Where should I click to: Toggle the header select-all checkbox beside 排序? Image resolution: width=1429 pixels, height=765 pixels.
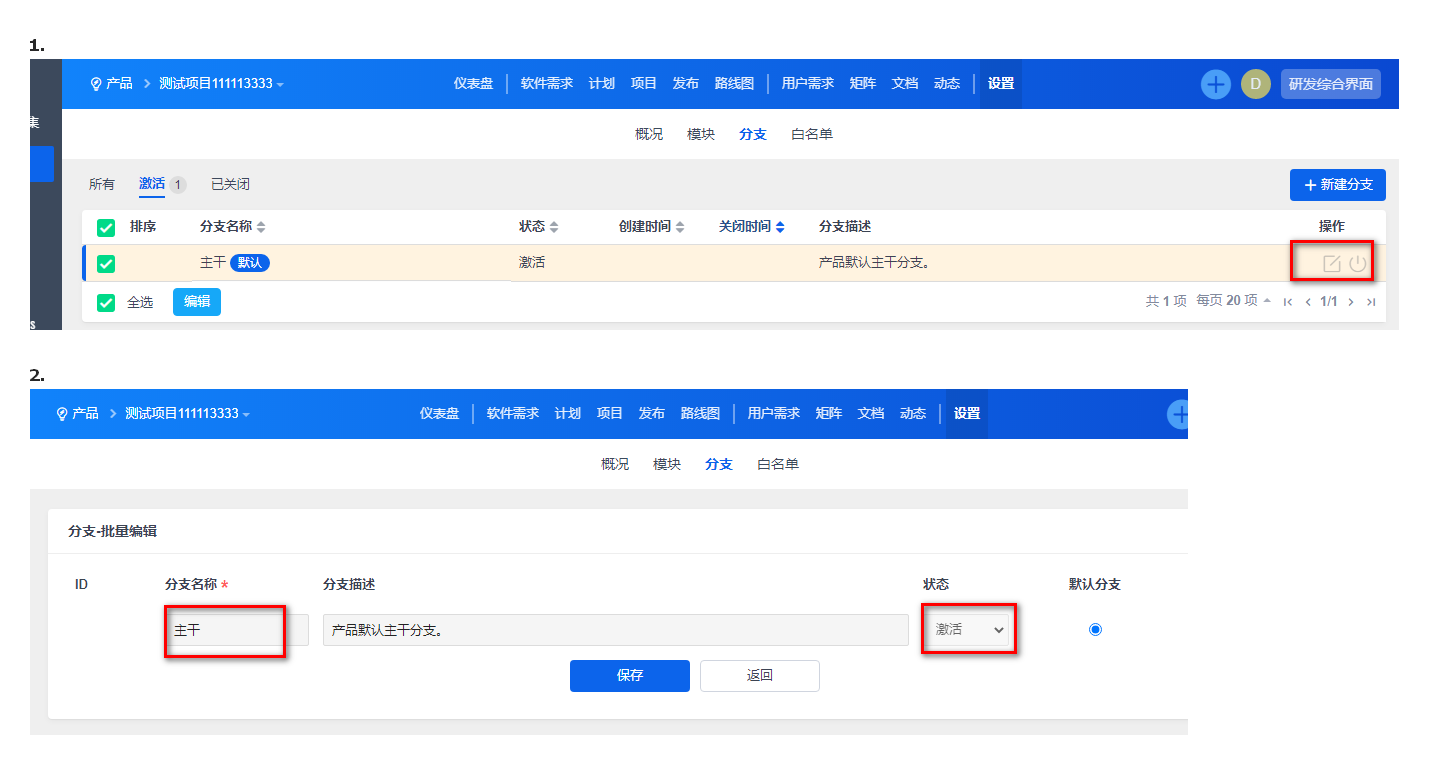106,228
